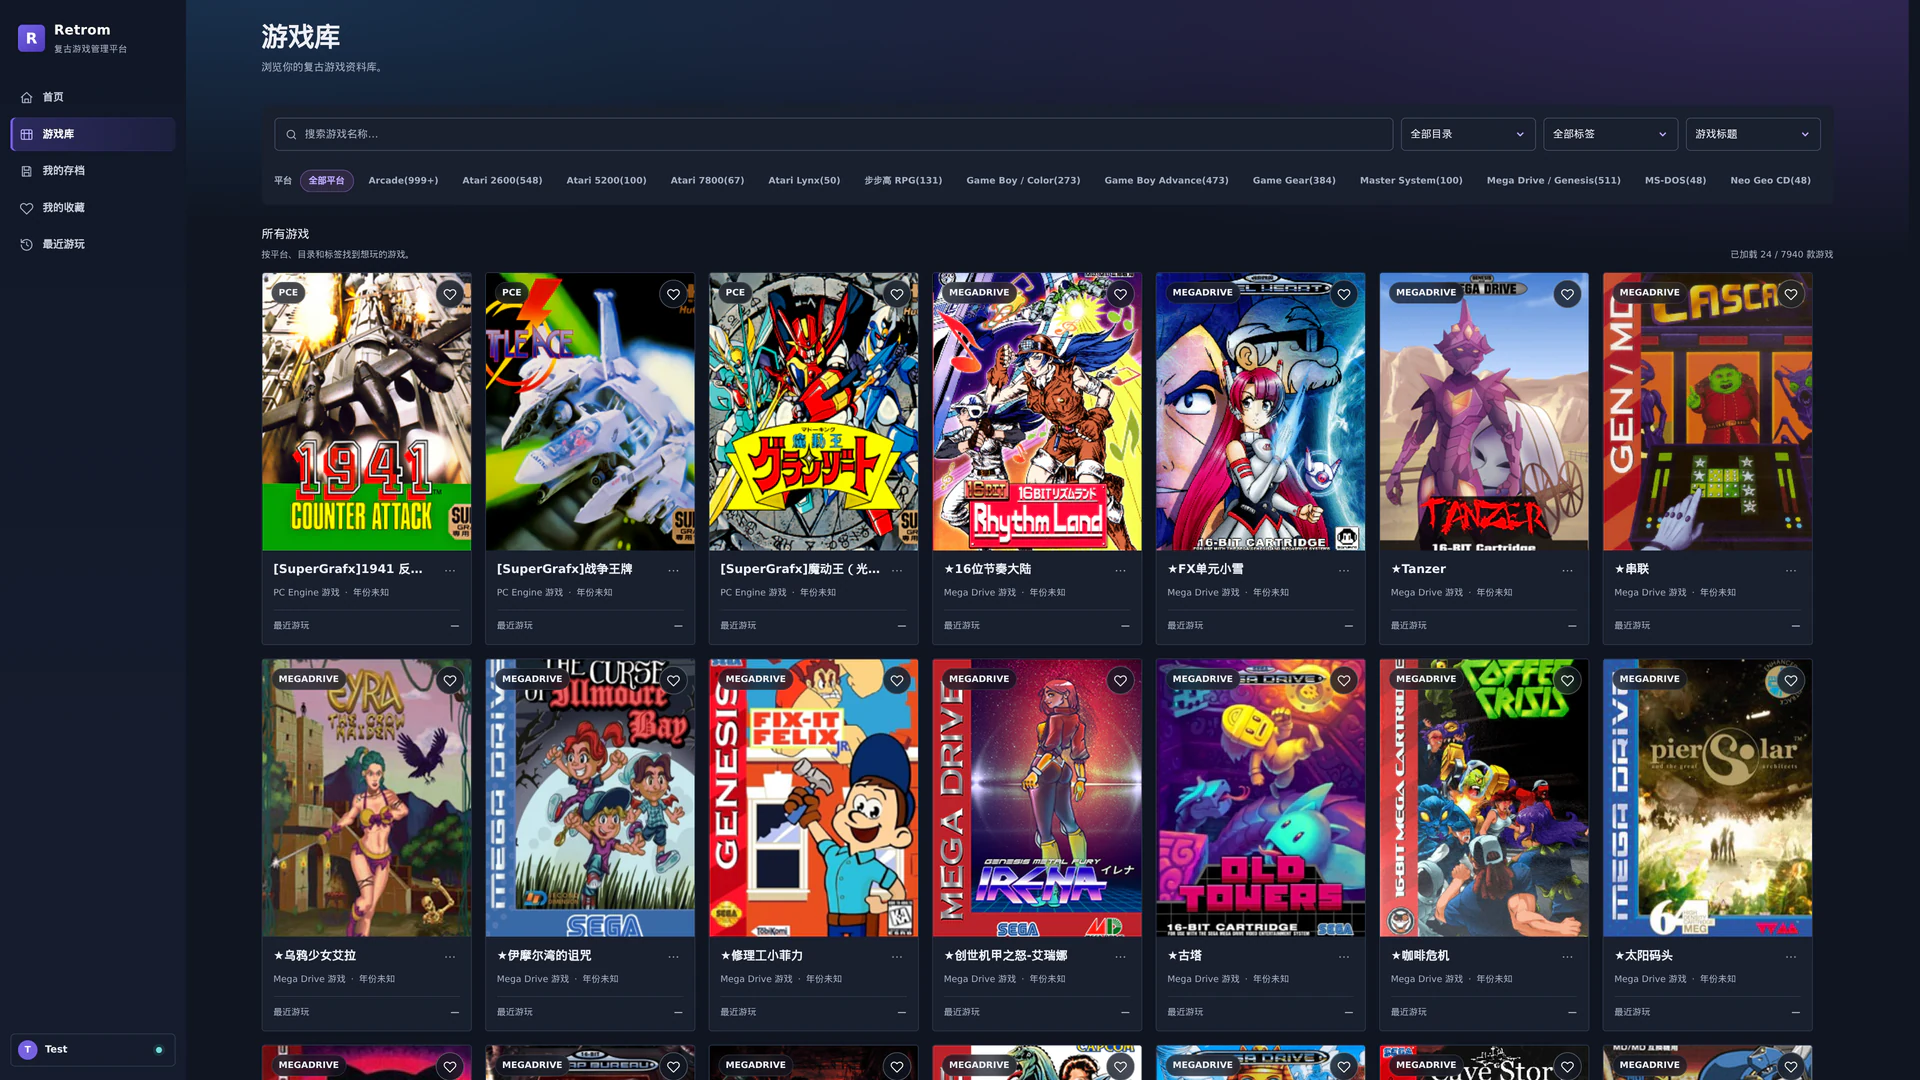Filter by Game Boy Advance(473)
Screen dimensions: 1920x1080
[x=1166, y=181]
